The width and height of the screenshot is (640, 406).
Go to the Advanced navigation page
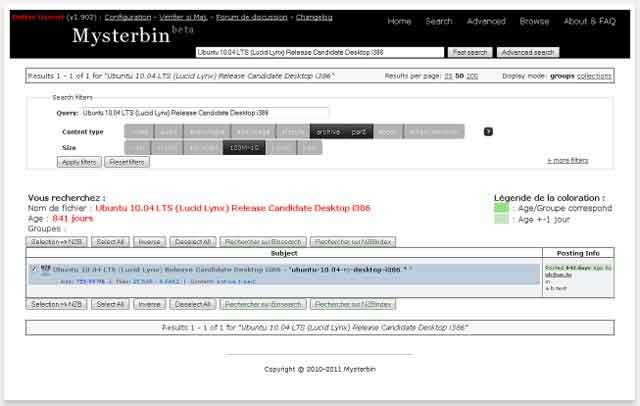[x=486, y=21]
